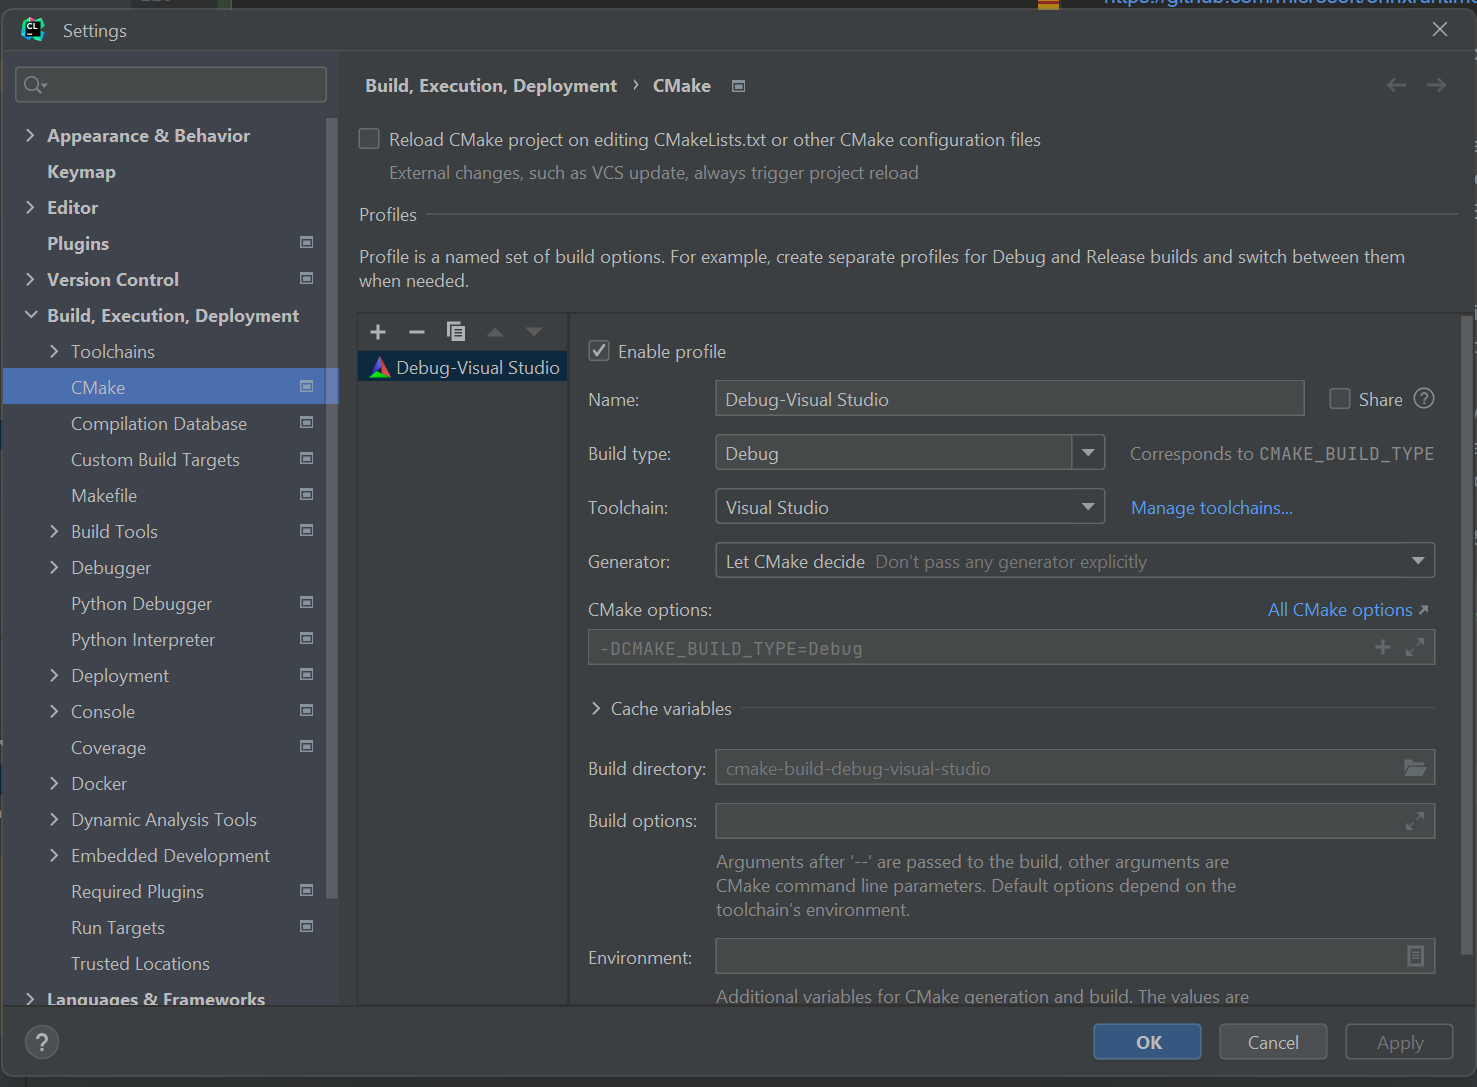Focus the settings search box
This screenshot has height=1087, width=1477.
click(171, 85)
